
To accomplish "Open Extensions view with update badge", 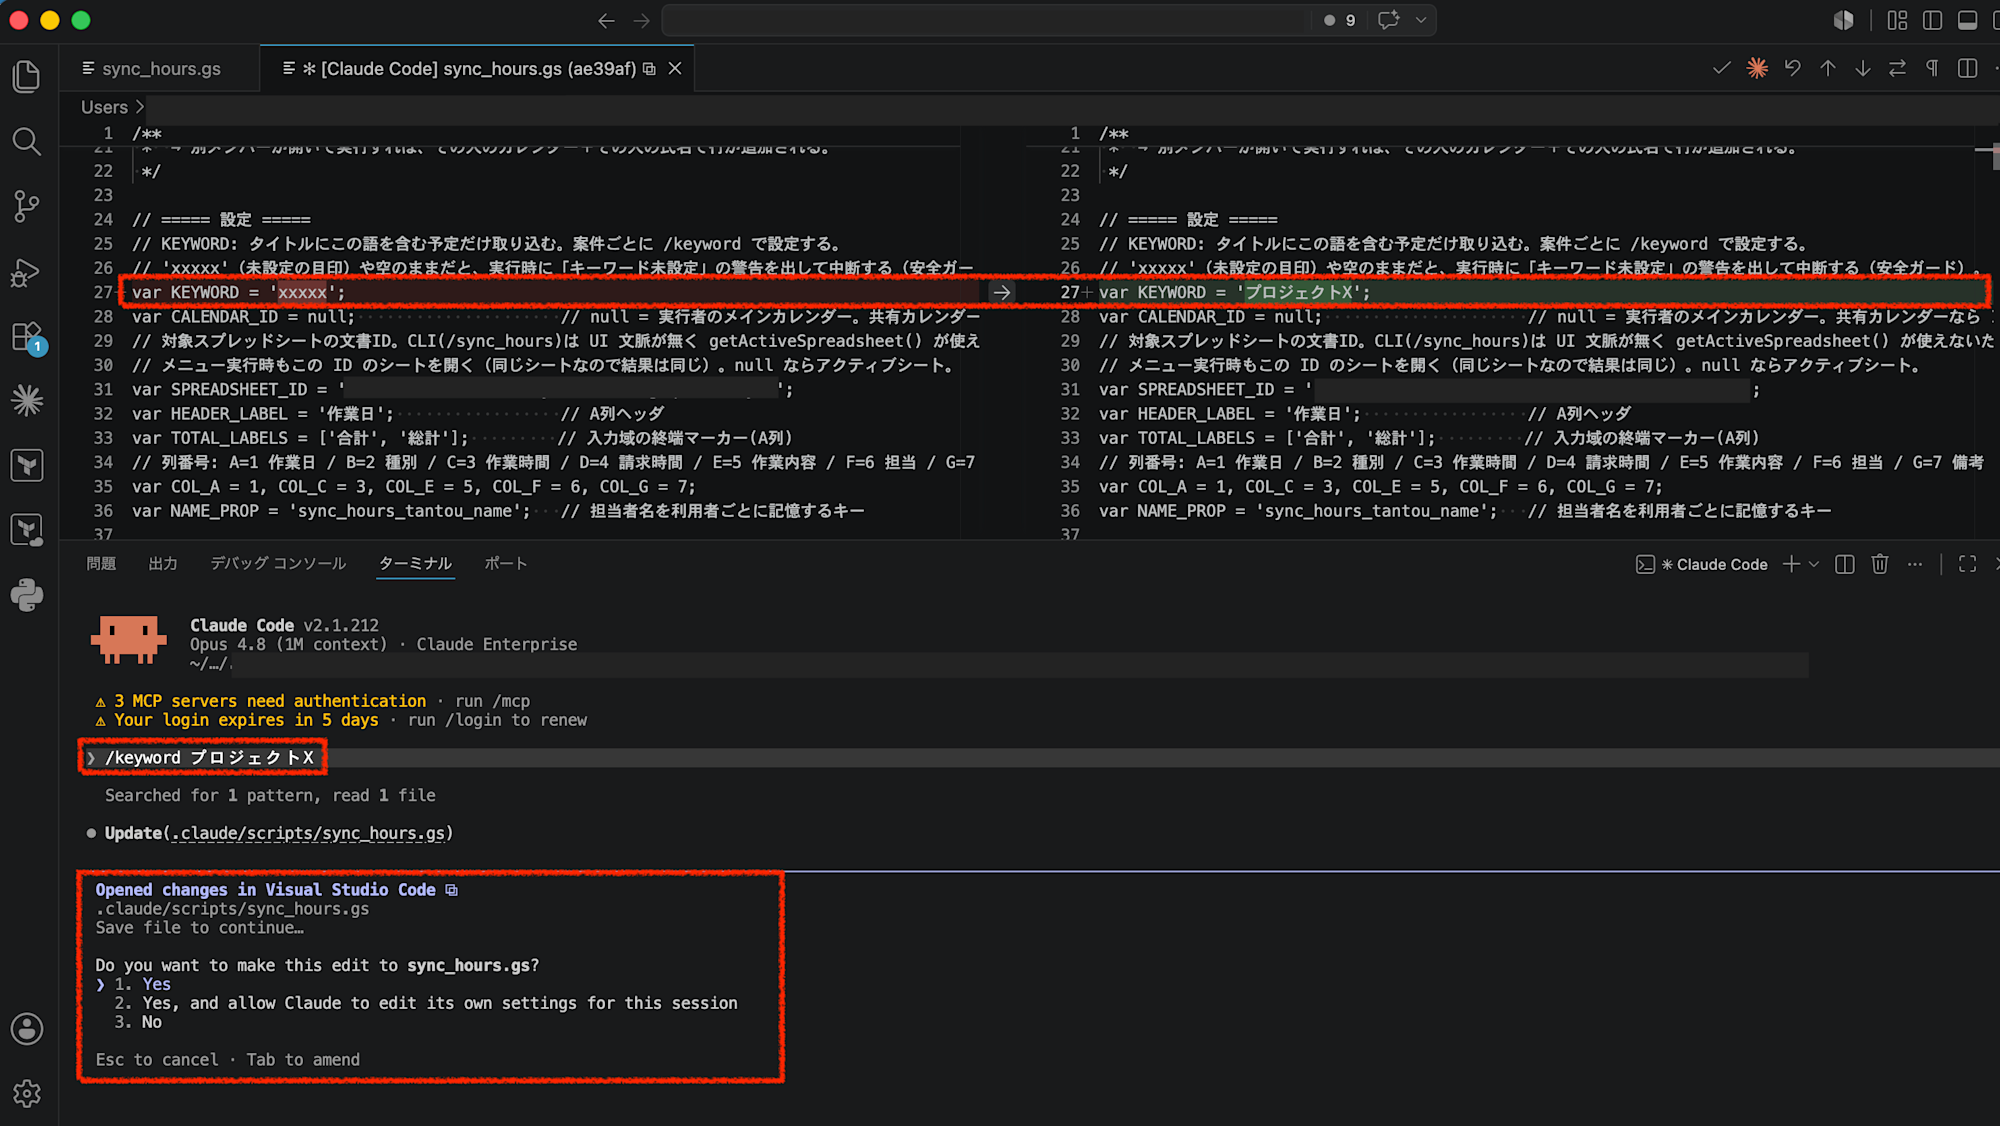I will [27, 337].
